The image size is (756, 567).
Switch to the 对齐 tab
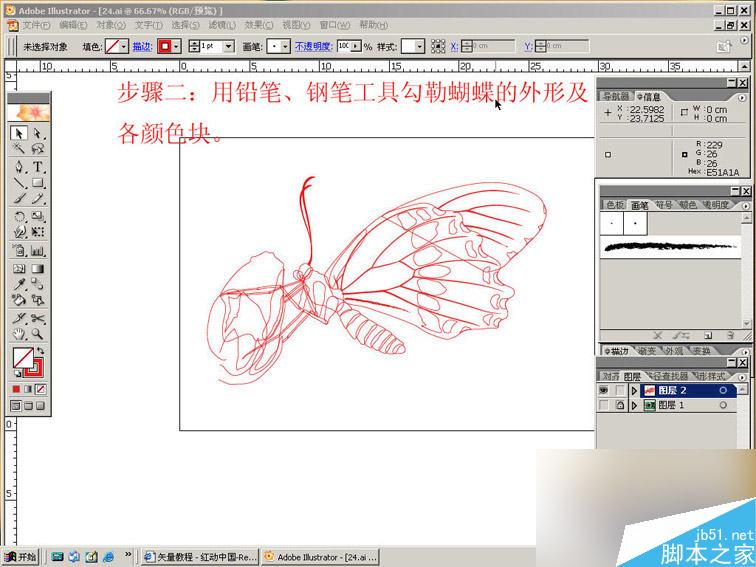coord(611,376)
